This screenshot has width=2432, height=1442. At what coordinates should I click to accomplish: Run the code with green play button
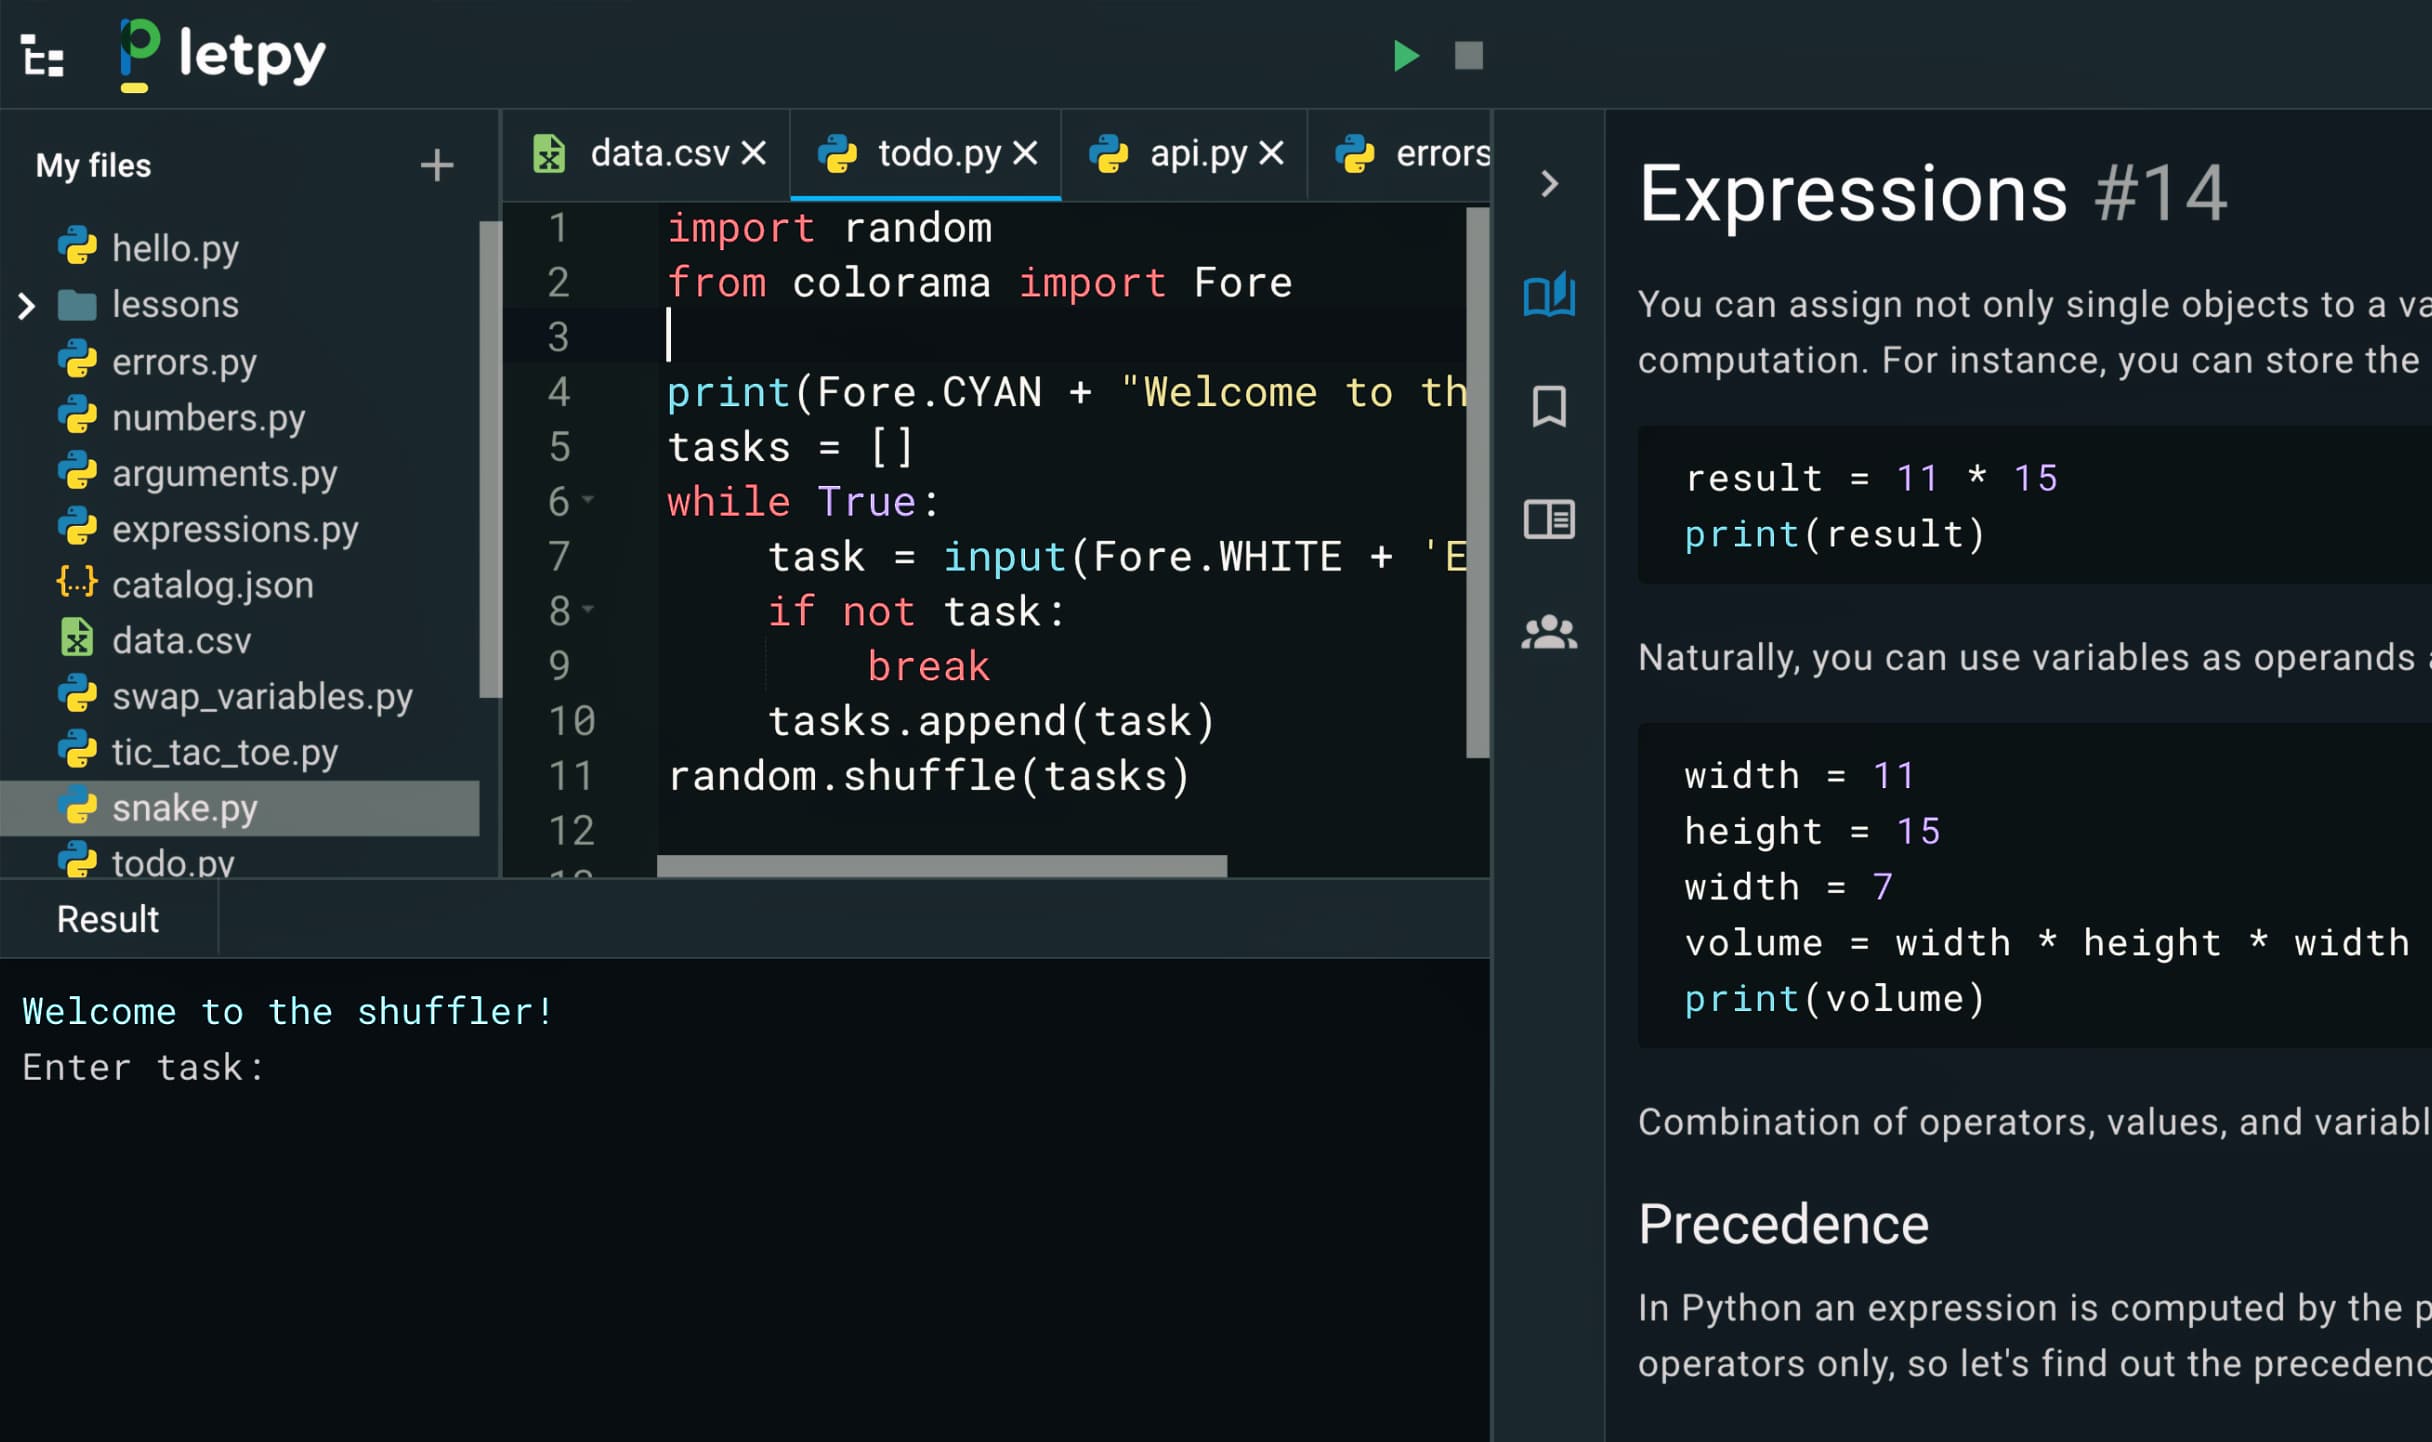click(x=1405, y=56)
